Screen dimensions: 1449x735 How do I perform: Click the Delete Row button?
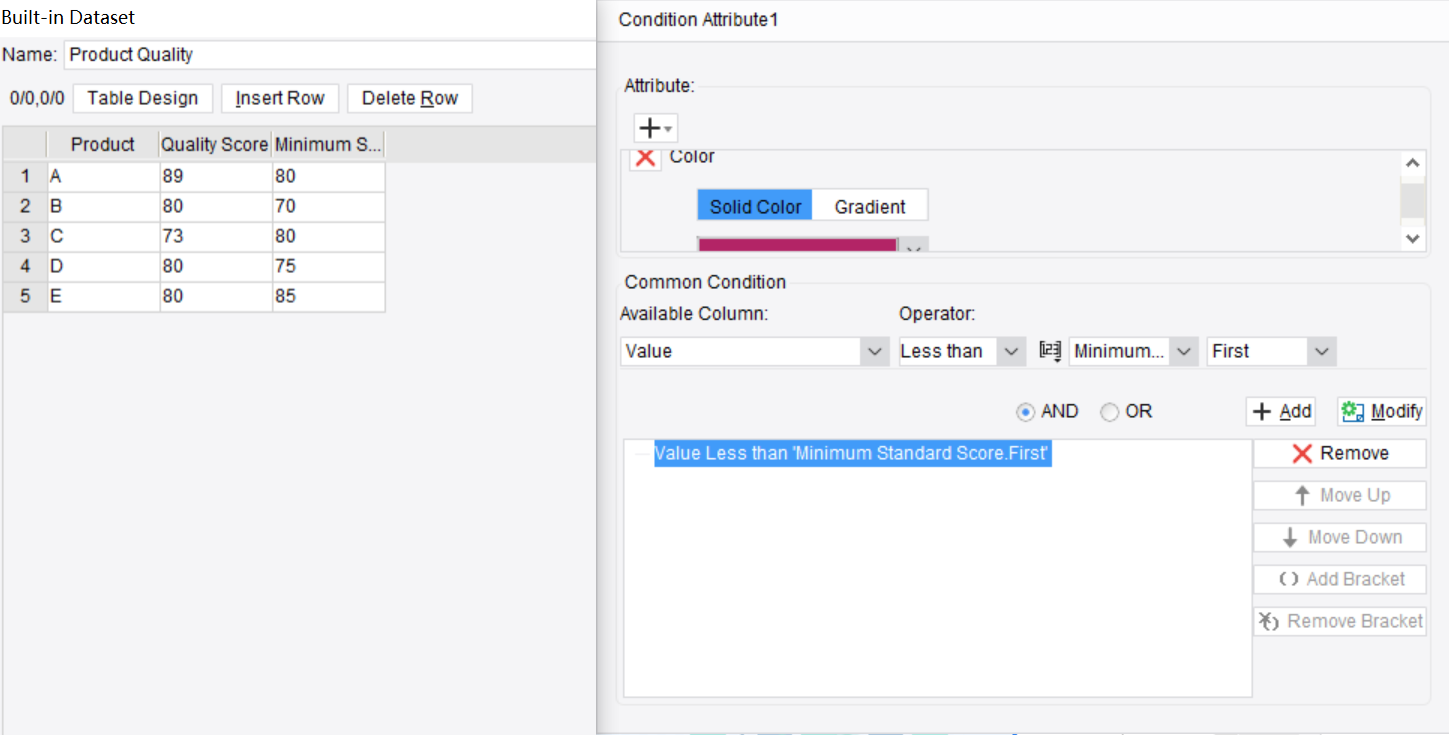point(410,98)
